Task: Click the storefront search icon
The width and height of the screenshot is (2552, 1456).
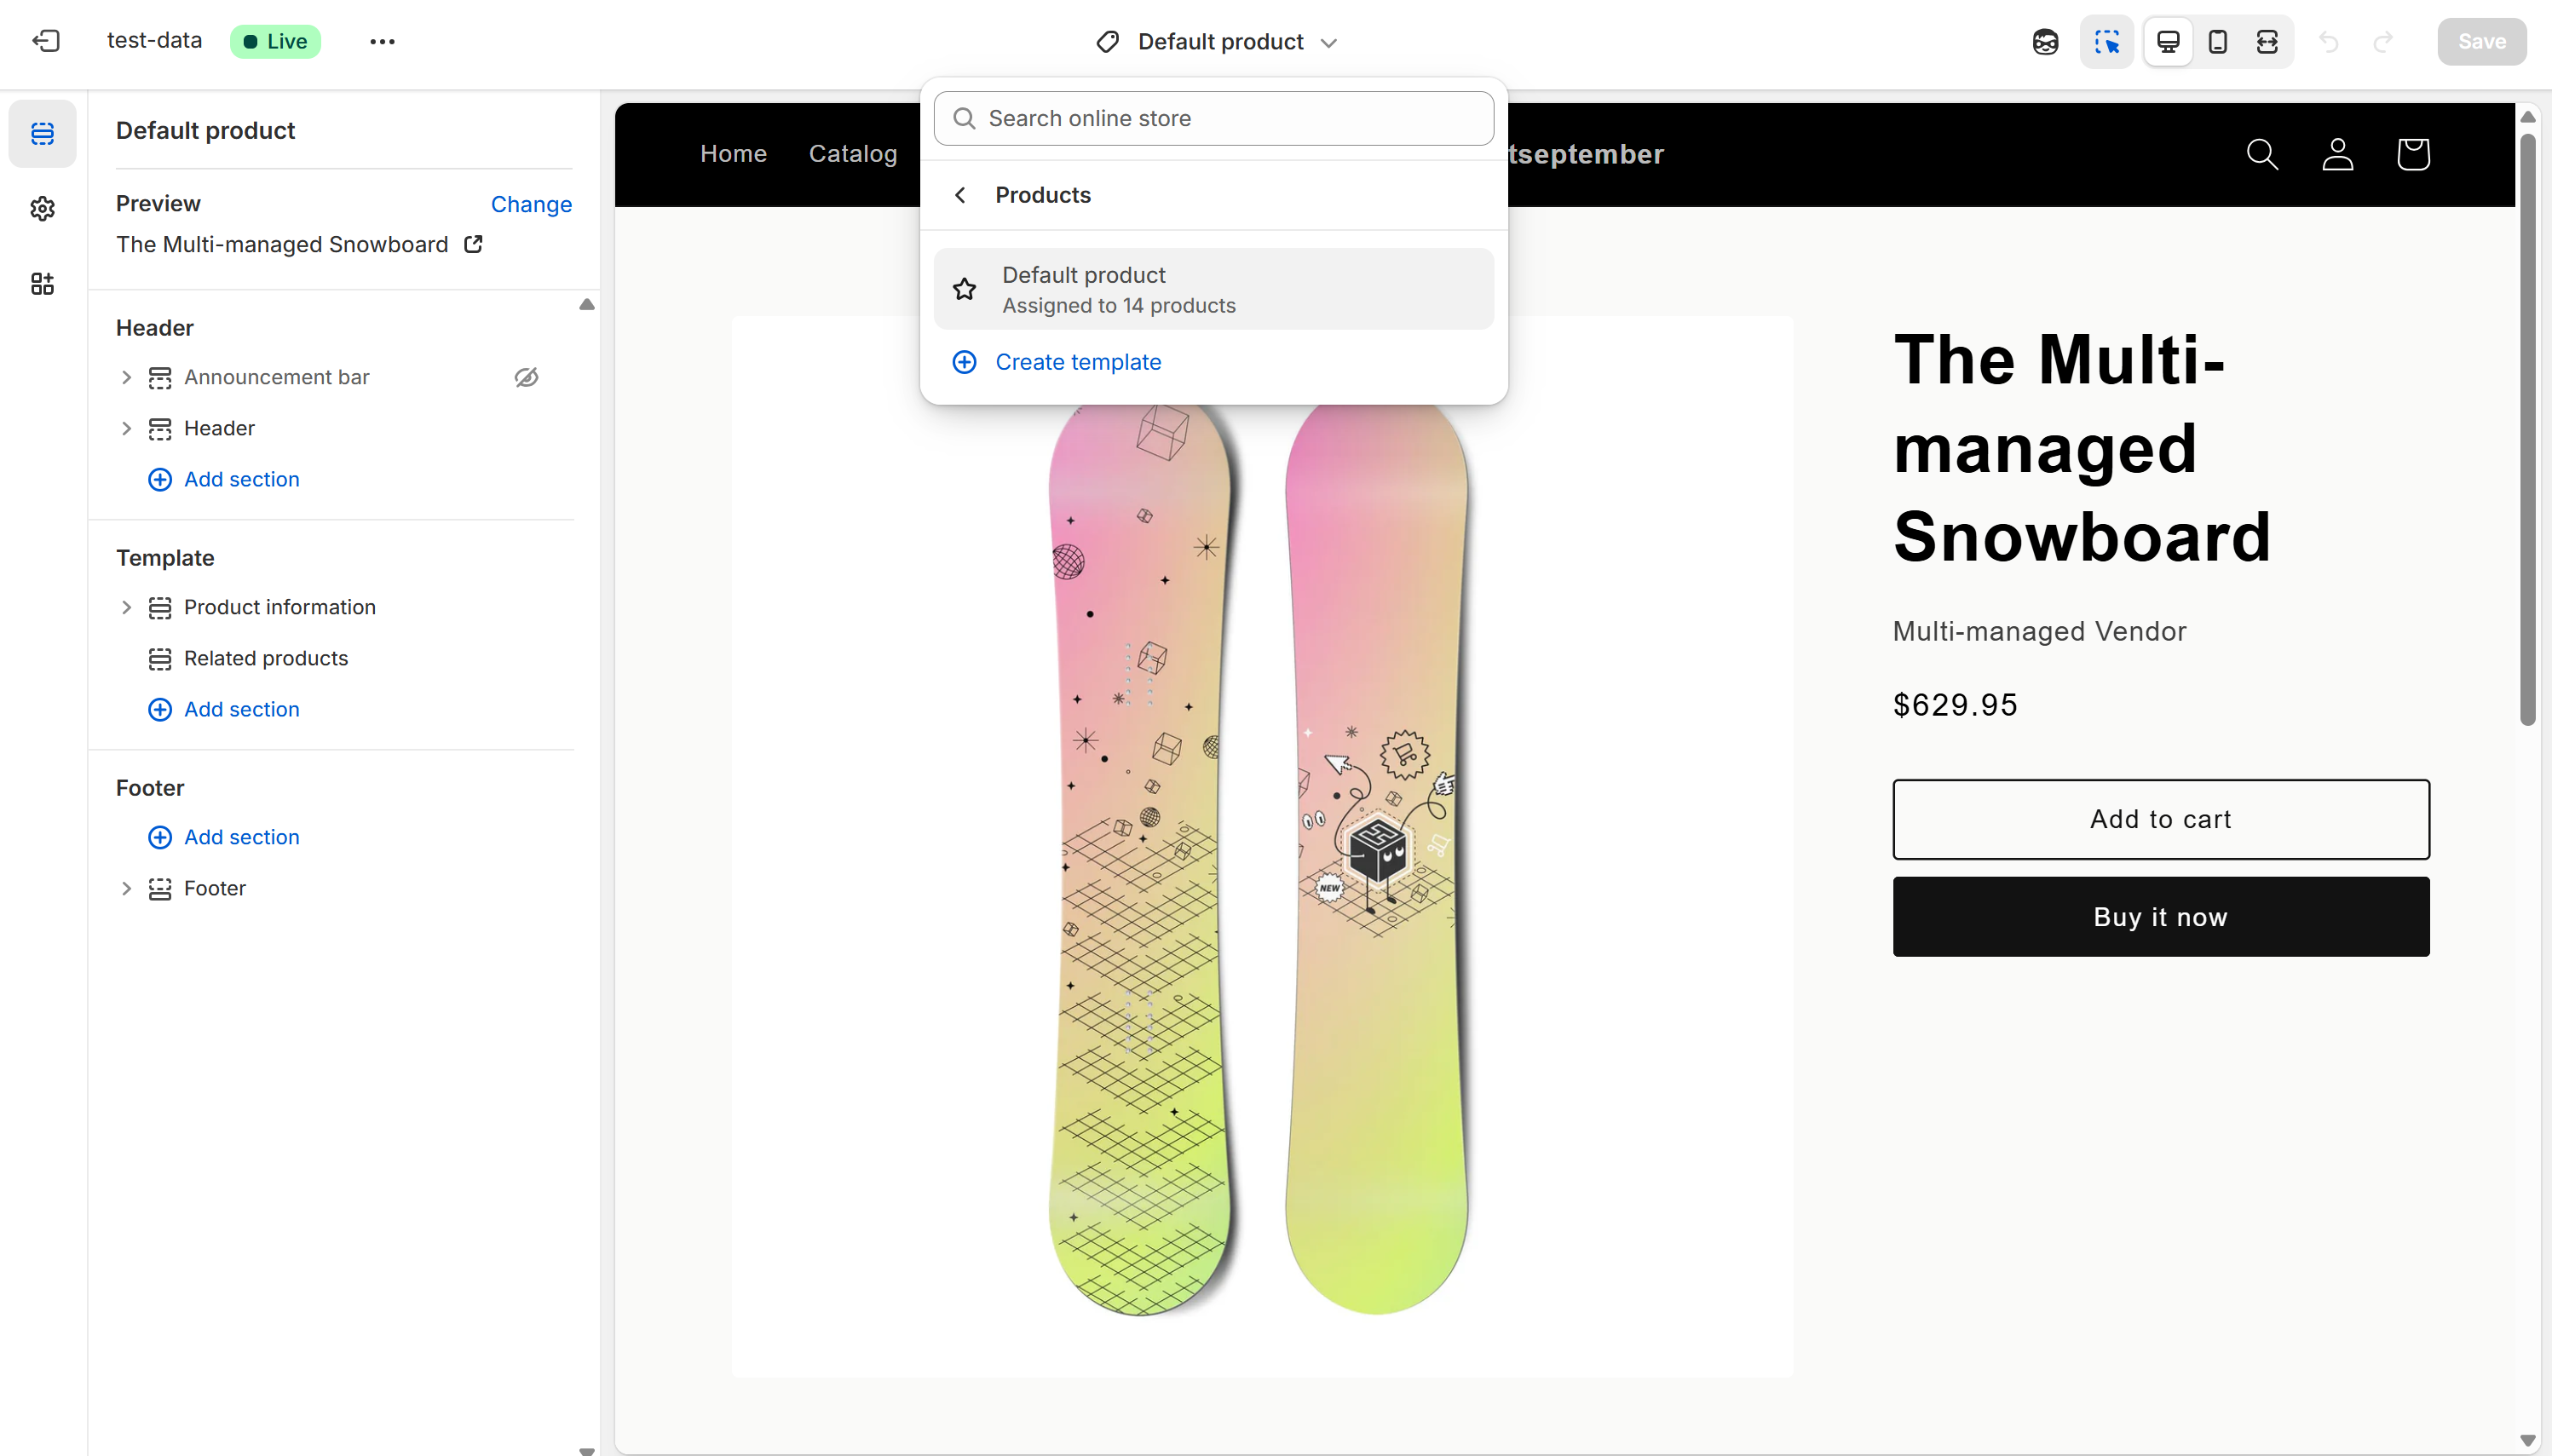Action: coord(2262,154)
